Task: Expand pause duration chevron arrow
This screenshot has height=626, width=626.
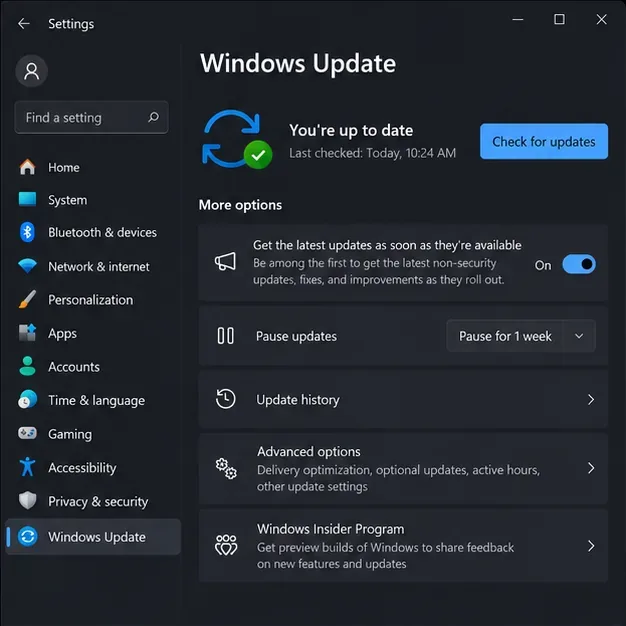Action: (x=579, y=336)
